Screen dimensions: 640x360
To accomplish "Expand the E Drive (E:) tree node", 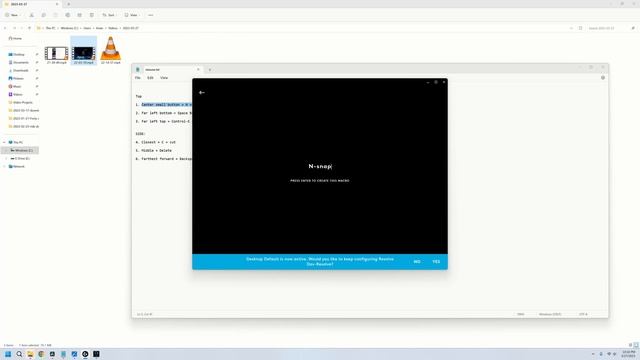I will coord(6,158).
